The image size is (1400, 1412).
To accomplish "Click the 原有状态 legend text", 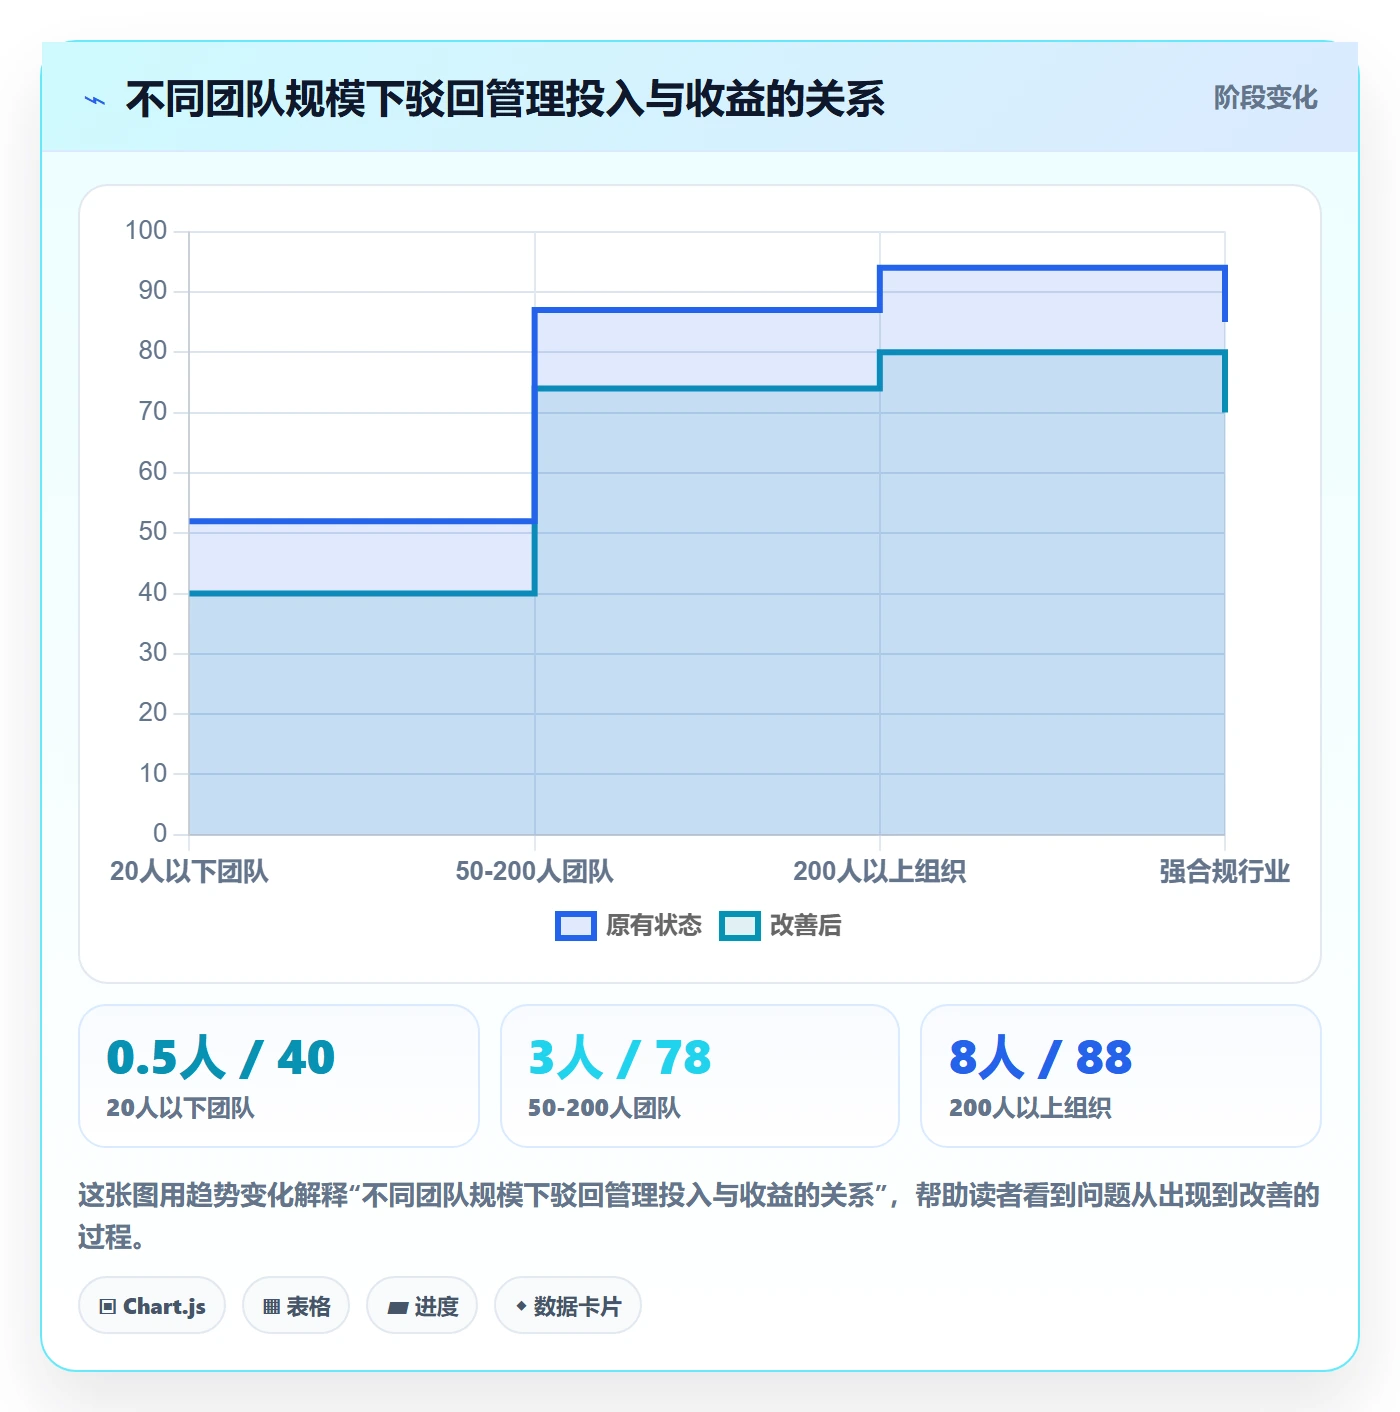I will click(654, 926).
